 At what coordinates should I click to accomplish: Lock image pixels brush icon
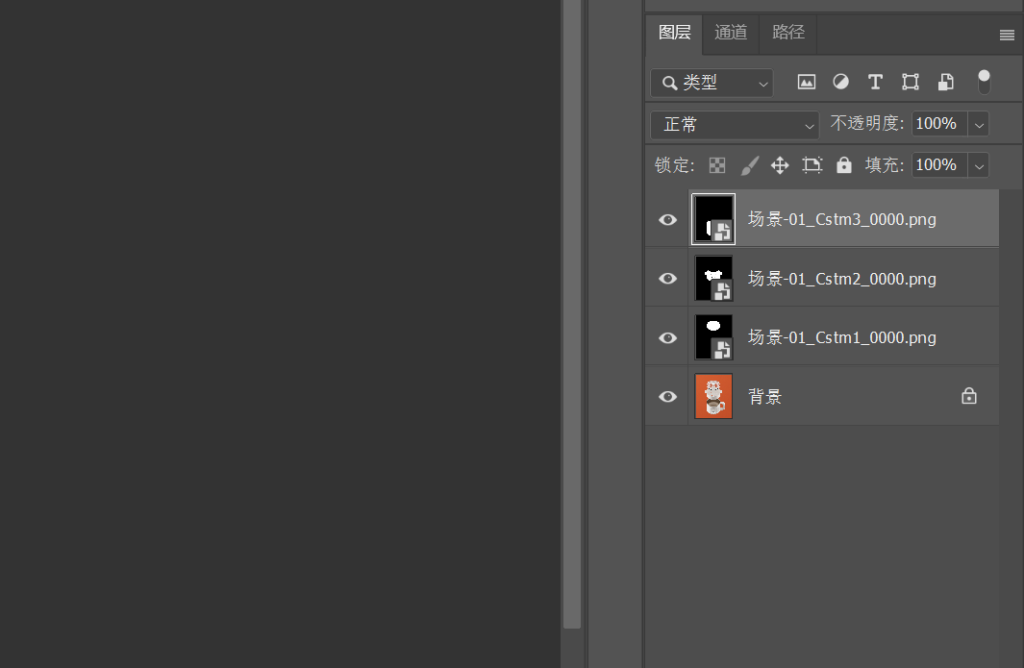749,165
